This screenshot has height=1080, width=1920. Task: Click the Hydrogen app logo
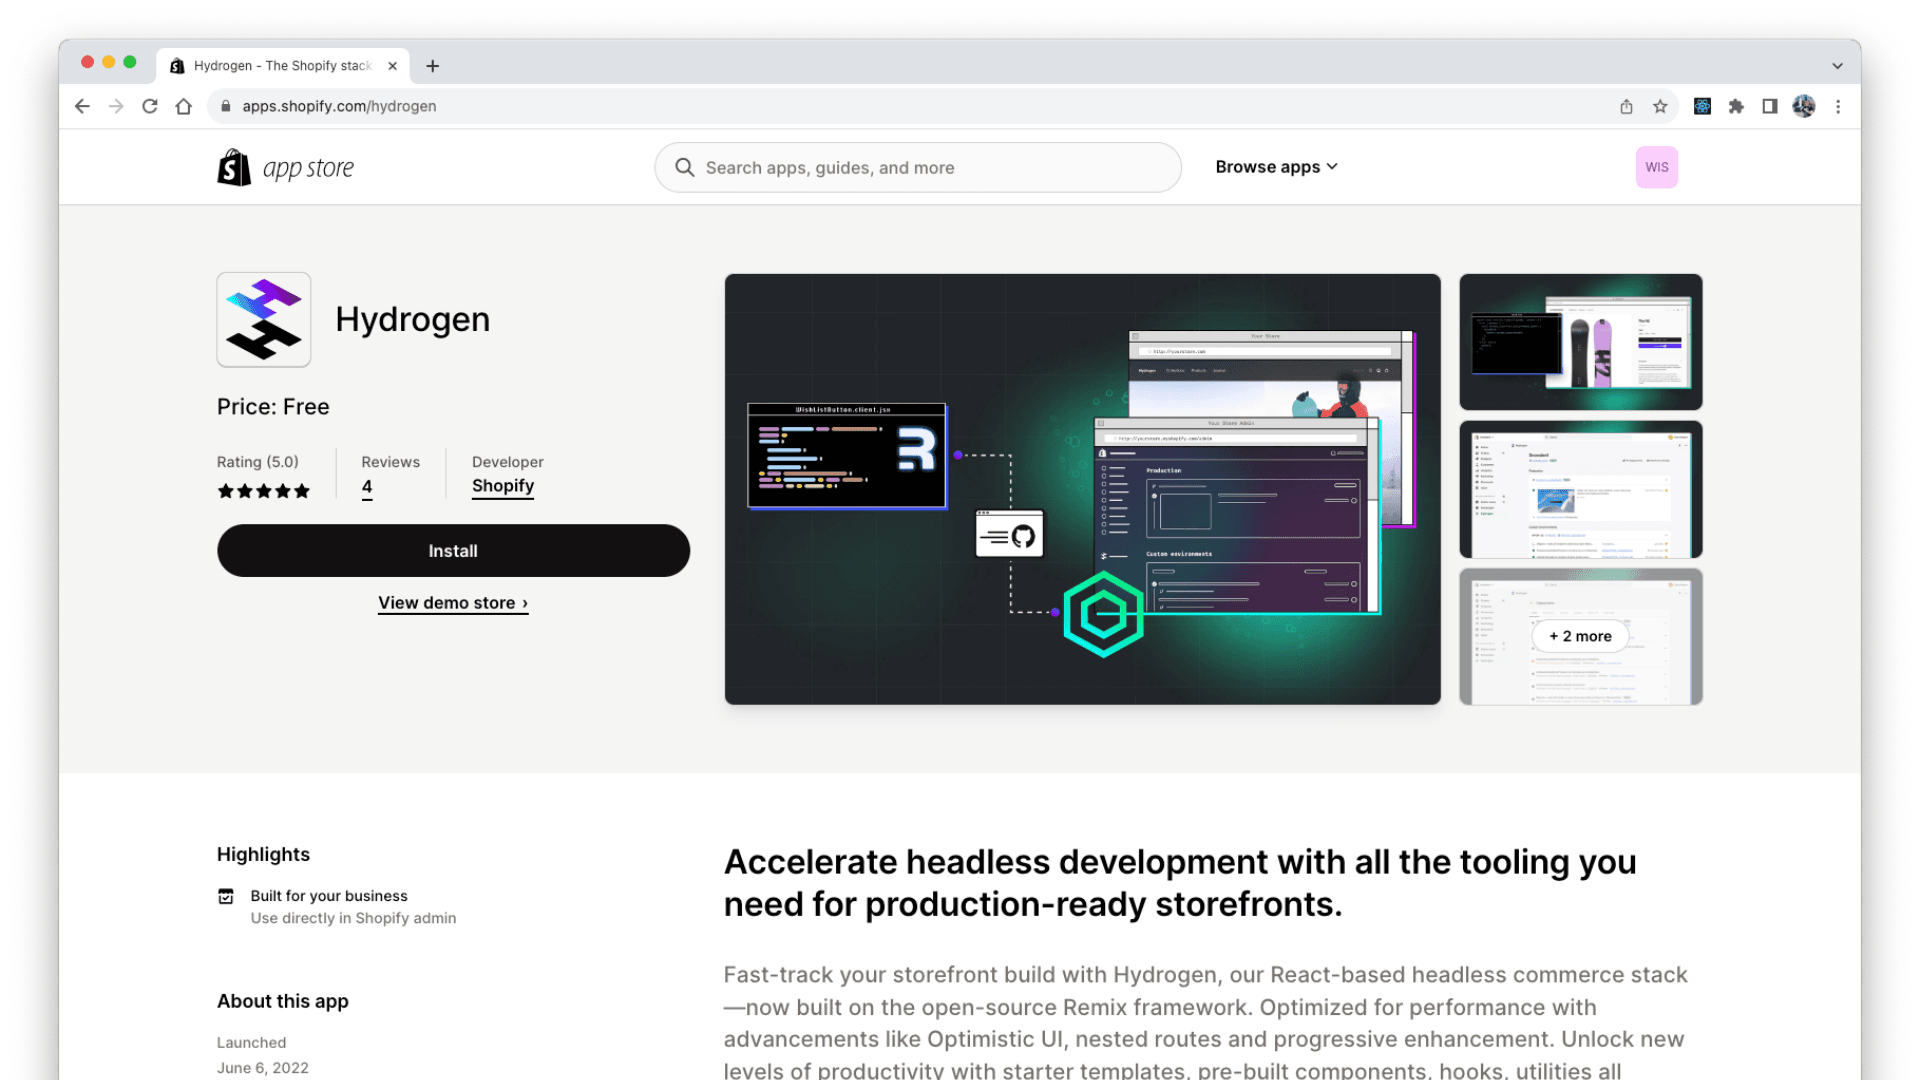click(x=264, y=320)
